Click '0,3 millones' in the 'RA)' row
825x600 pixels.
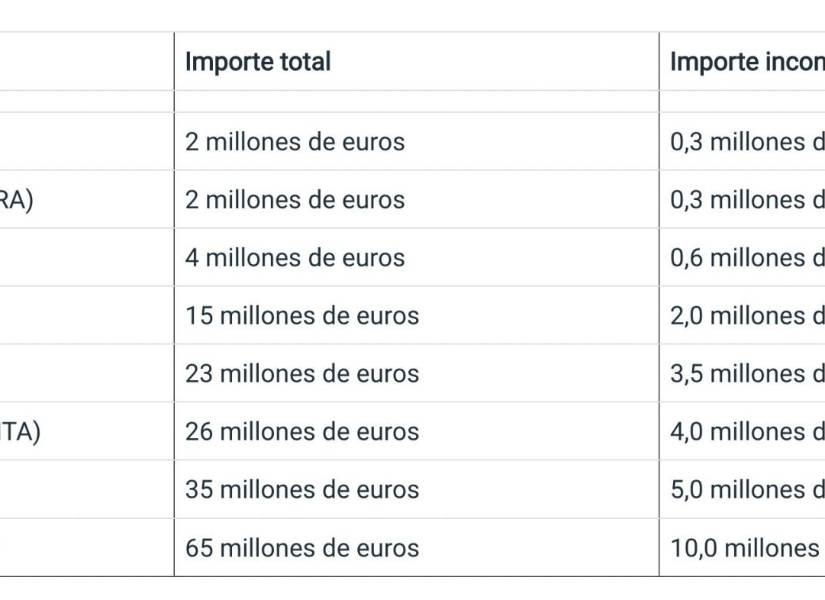tap(746, 200)
